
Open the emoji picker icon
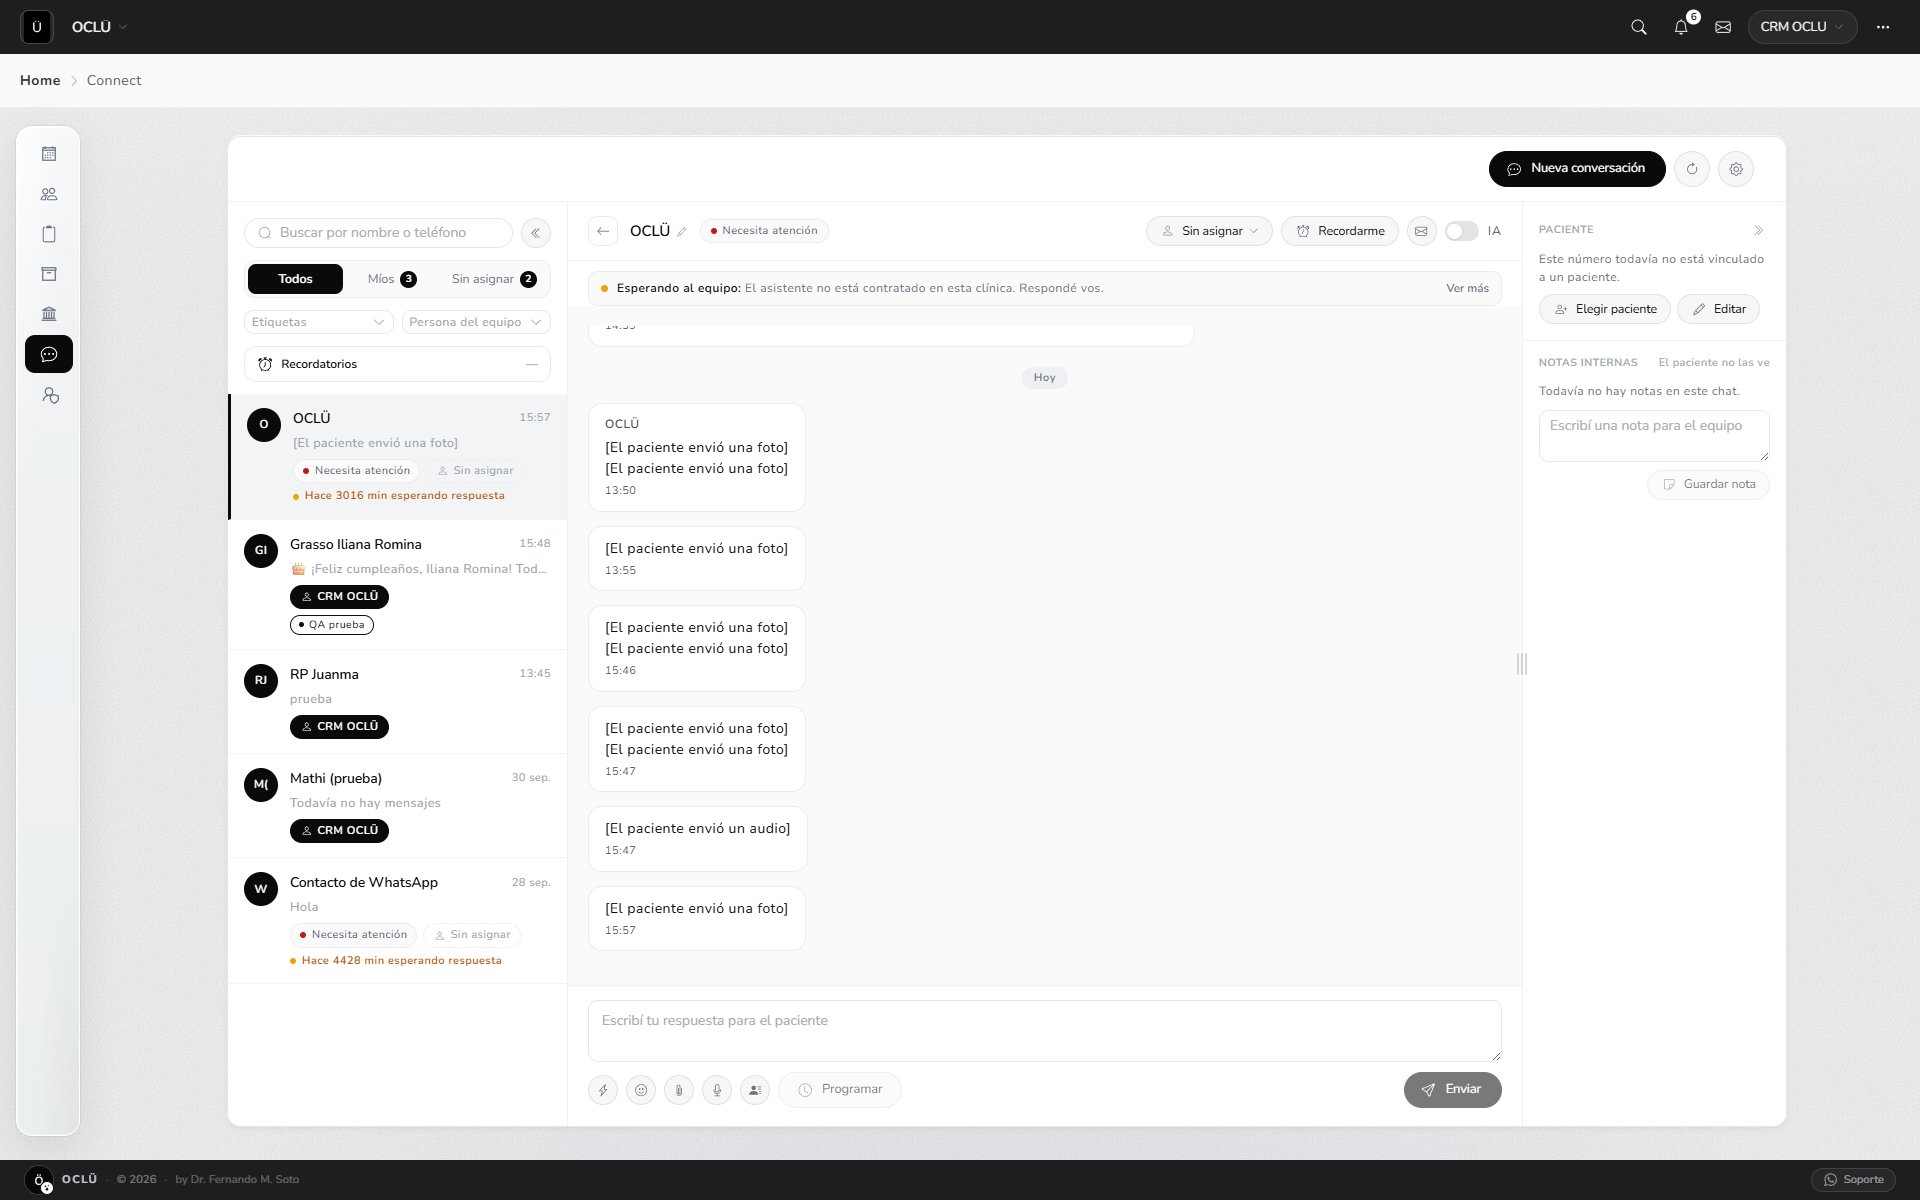(641, 1090)
